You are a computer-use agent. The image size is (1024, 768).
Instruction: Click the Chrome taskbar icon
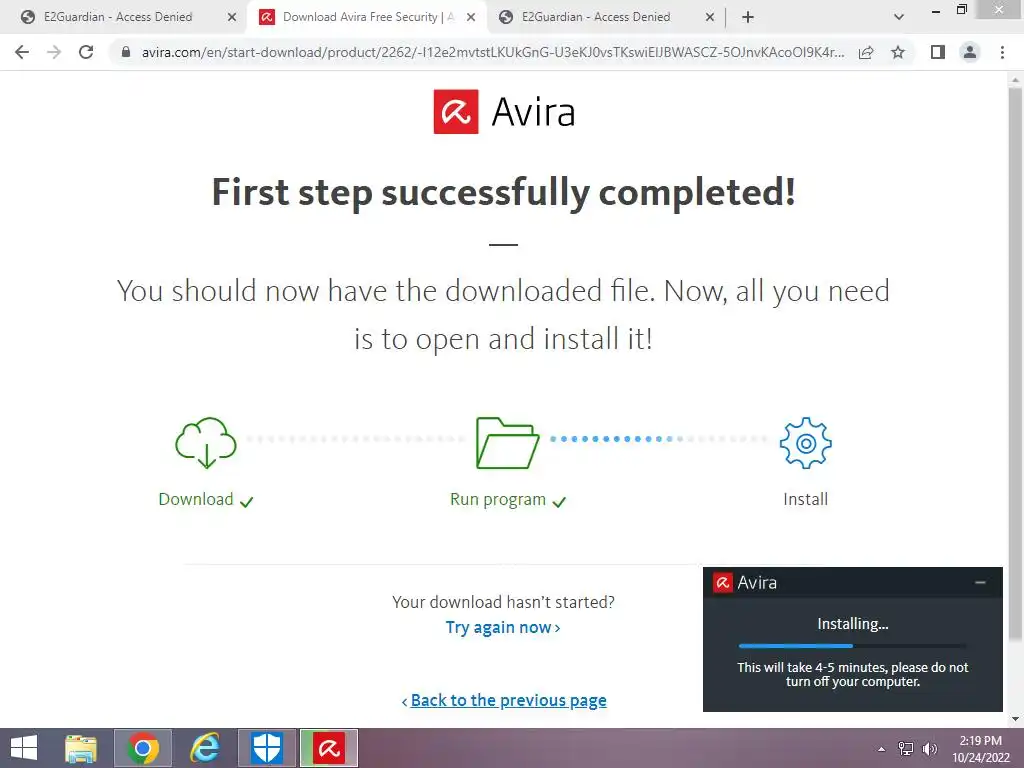(143, 748)
